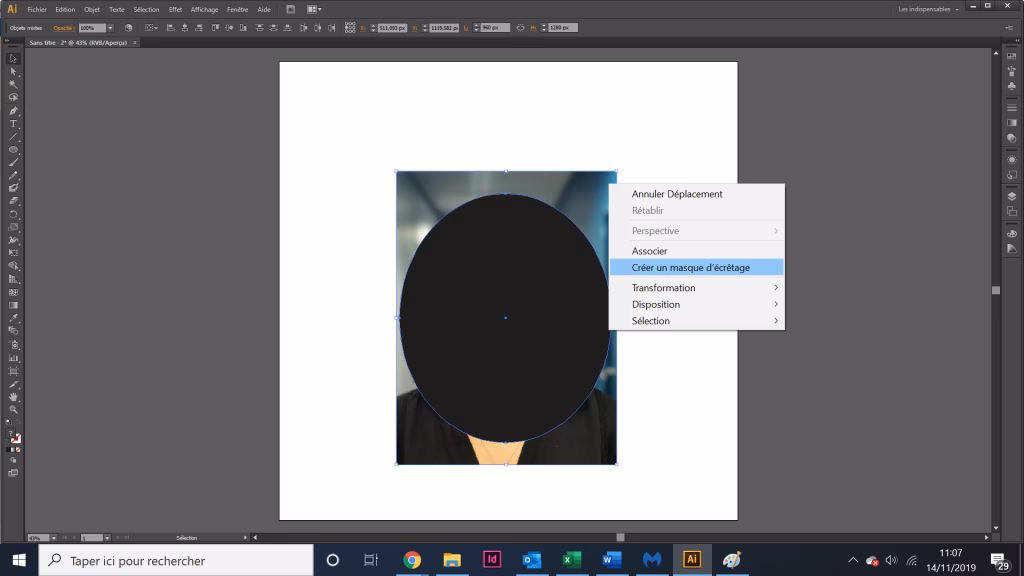Viewport: 1024px width, 576px height.
Task: Select the Hand tool
Action: point(12,396)
